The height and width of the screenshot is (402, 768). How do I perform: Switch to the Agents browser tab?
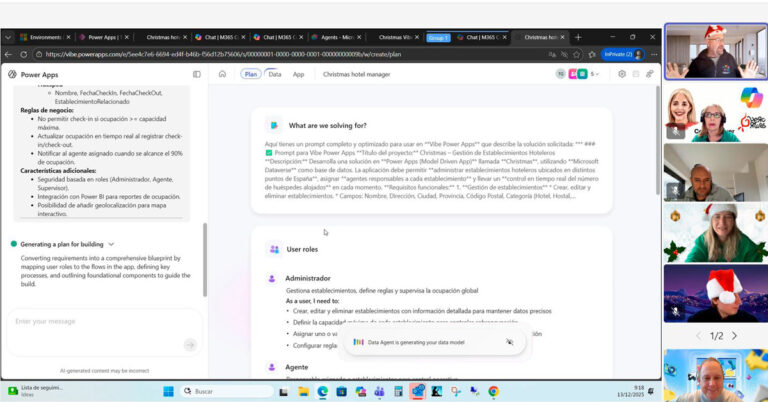[334, 37]
